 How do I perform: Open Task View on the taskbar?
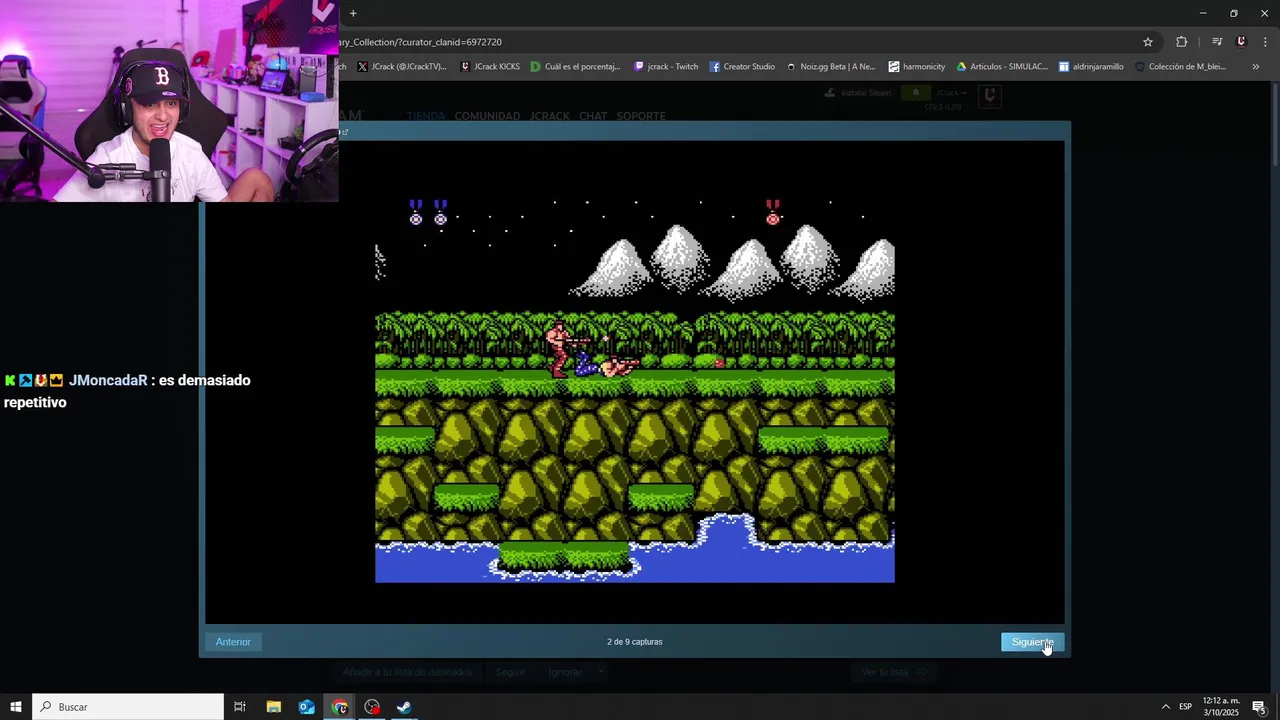240,707
